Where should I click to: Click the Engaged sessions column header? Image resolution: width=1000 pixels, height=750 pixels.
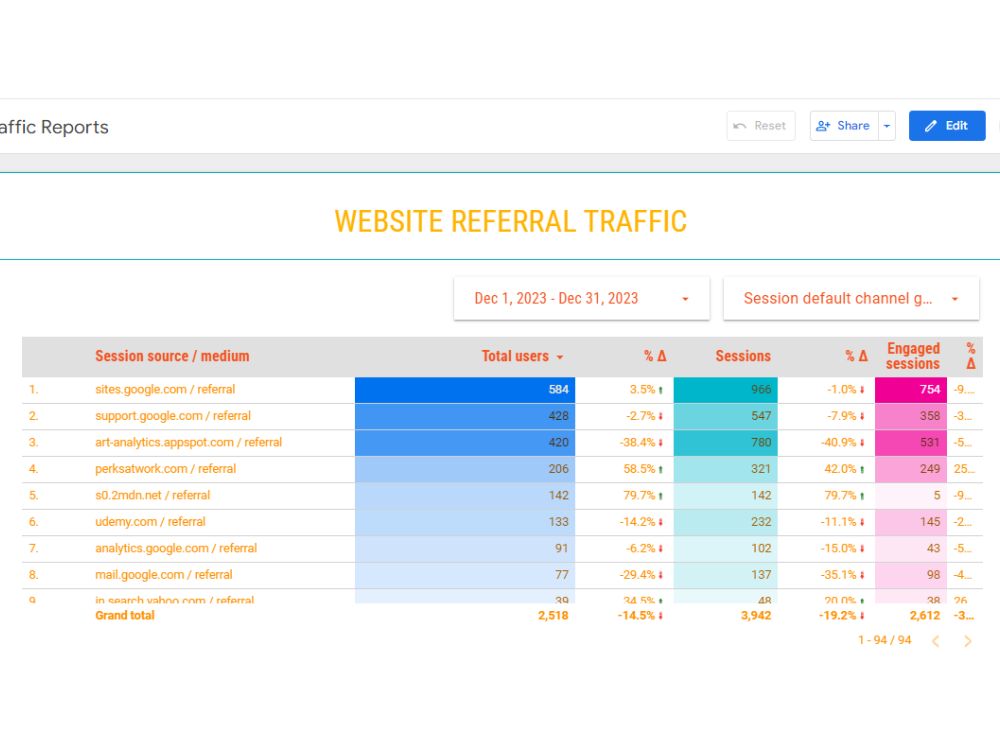click(x=913, y=356)
